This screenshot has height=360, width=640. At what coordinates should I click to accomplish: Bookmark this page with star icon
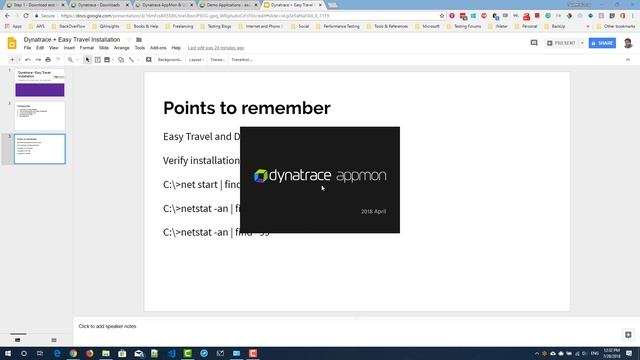[442, 16]
